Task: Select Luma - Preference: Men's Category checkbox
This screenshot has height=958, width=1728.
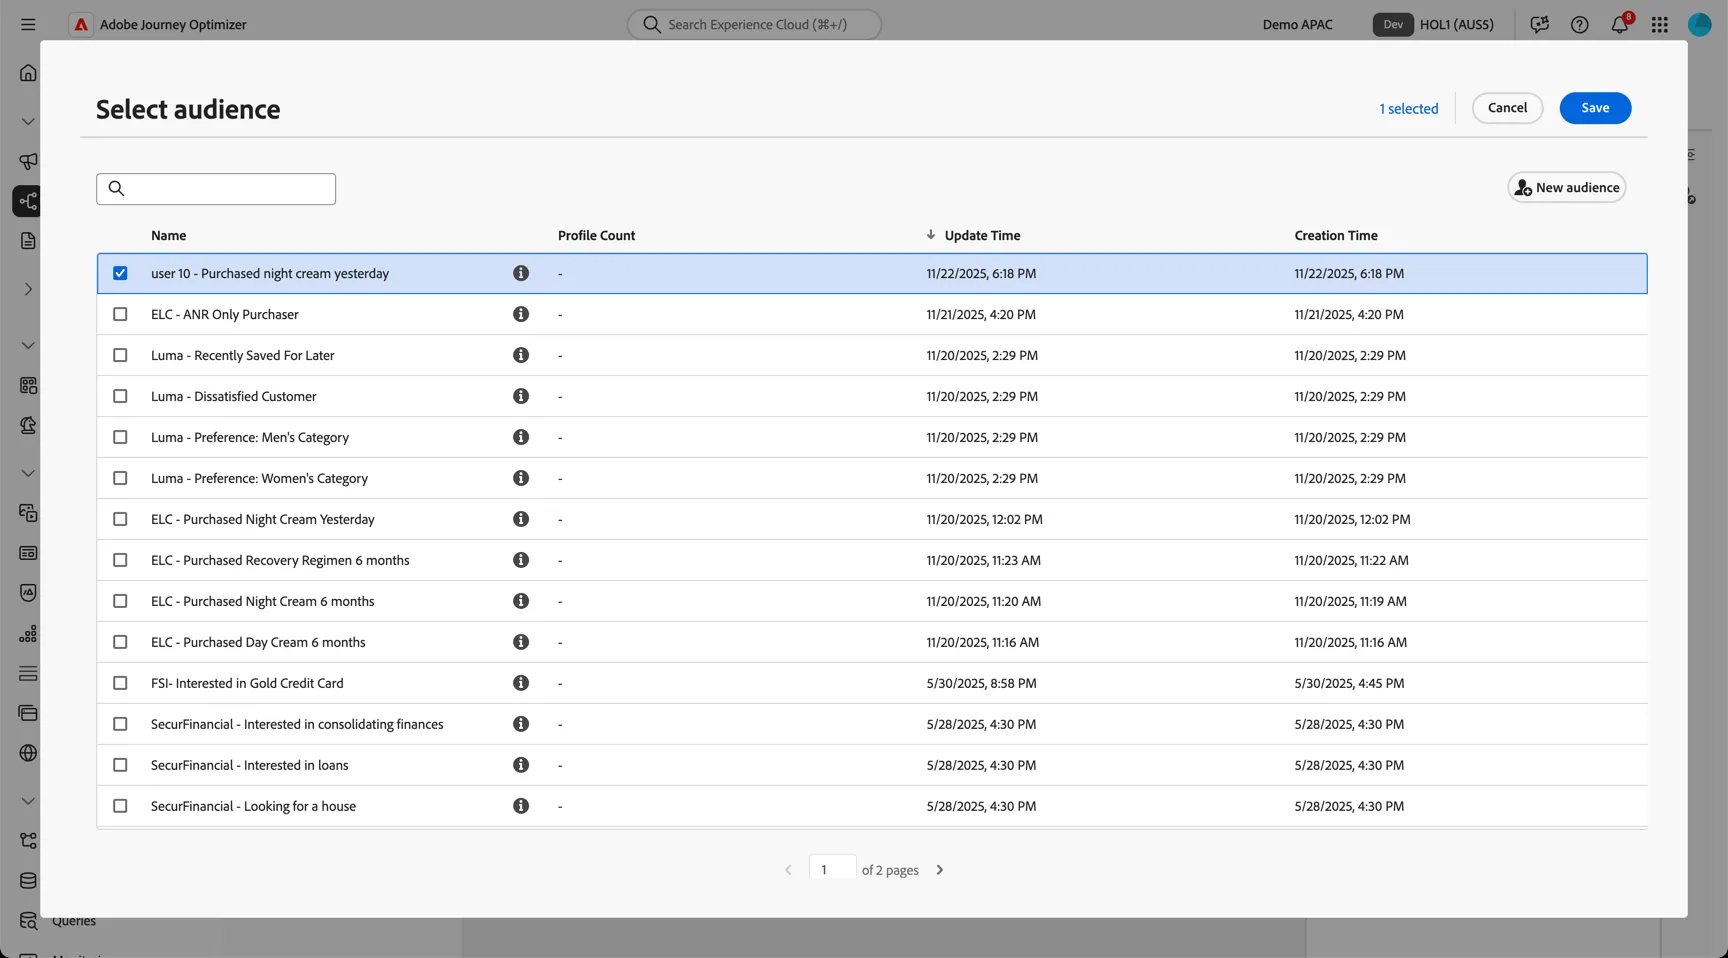Action: pos(120,437)
